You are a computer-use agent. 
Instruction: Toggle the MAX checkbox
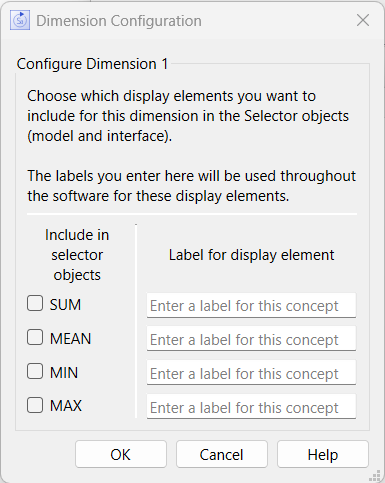(x=35, y=405)
